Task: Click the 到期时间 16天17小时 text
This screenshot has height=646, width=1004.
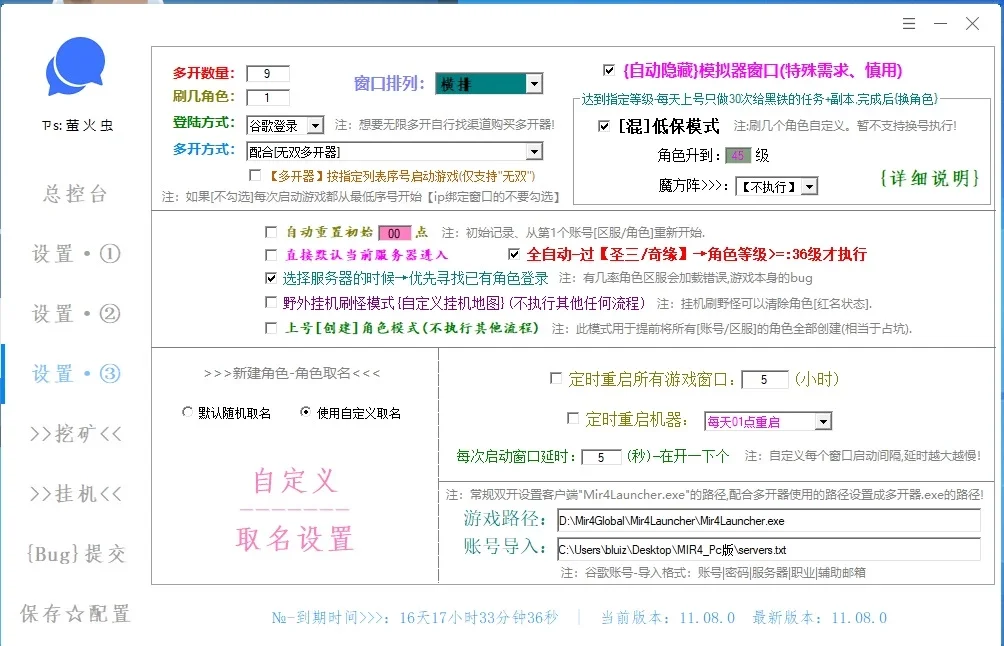Action: pyautogui.click(x=414, y=618)
